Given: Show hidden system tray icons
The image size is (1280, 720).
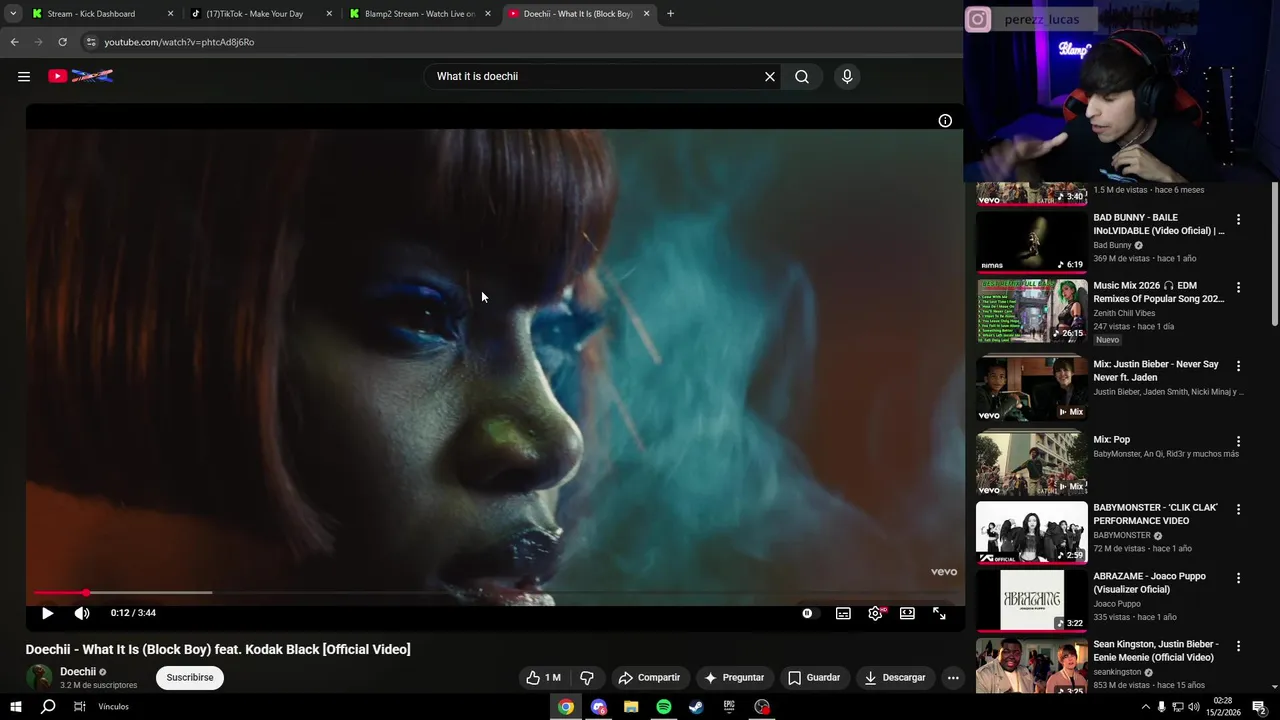Looking at the screenshot, I should [x=1145, y=707].
